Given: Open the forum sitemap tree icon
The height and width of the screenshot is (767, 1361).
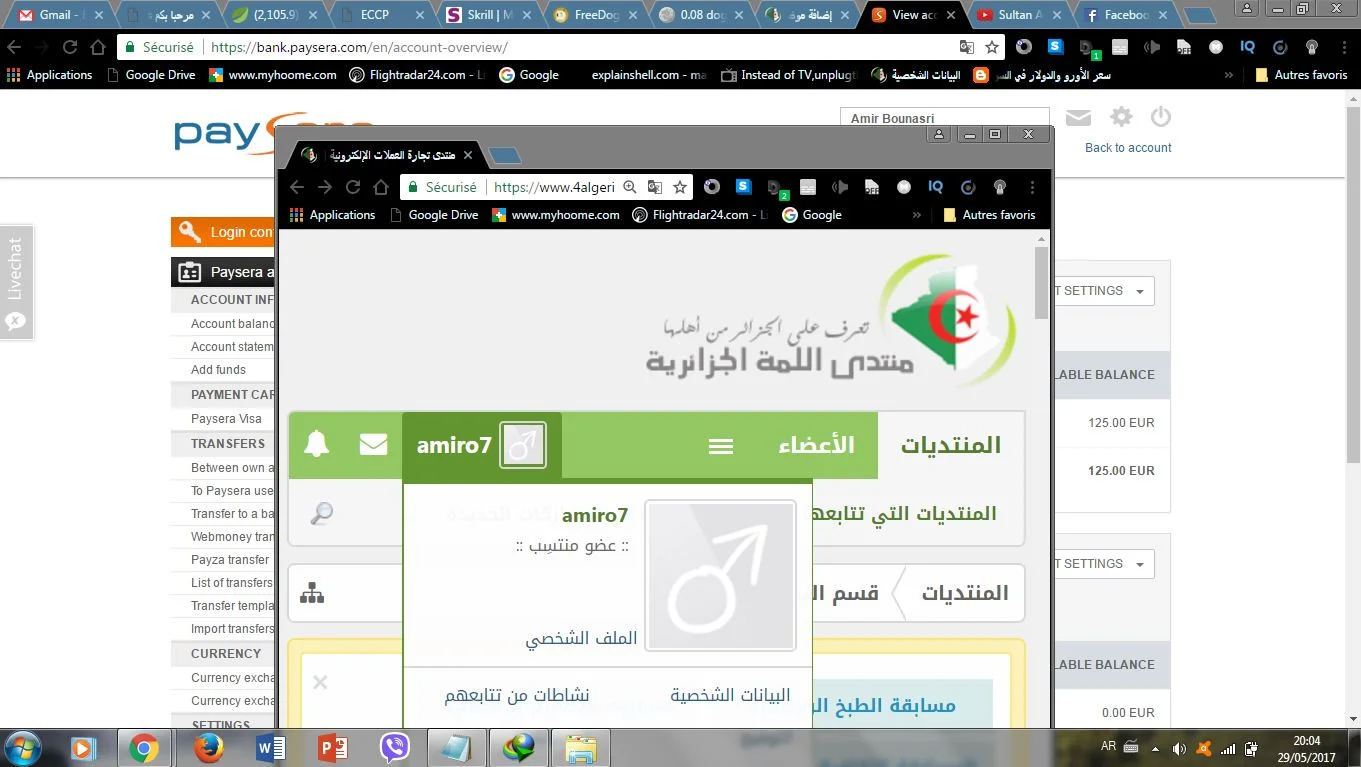Looking at the screenshot, I should coord(312,593).
